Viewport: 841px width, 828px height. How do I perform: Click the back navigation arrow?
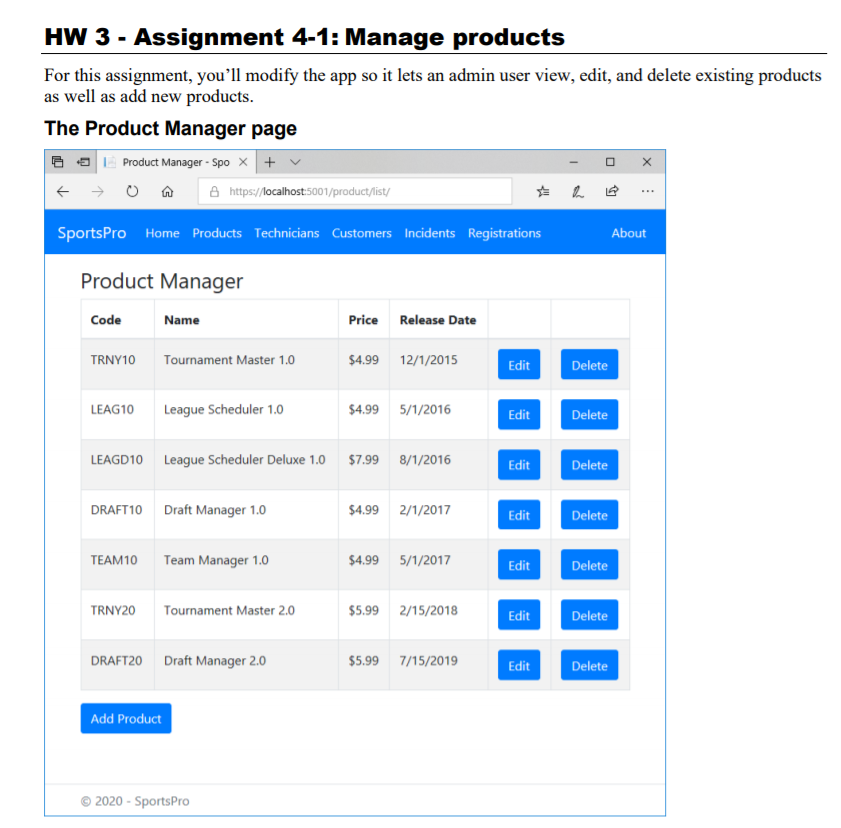(62, 191)
